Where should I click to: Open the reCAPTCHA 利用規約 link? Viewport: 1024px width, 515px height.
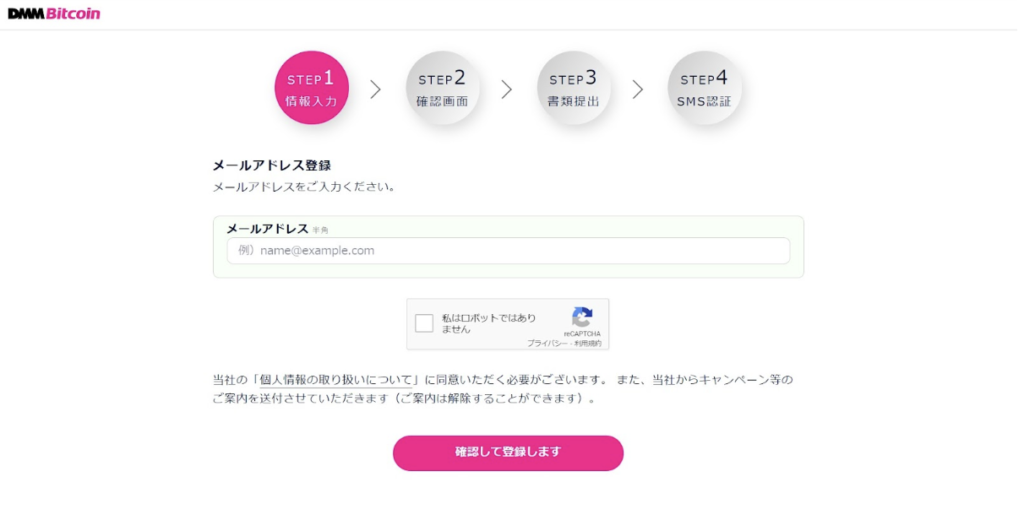[x=588, y=343]
